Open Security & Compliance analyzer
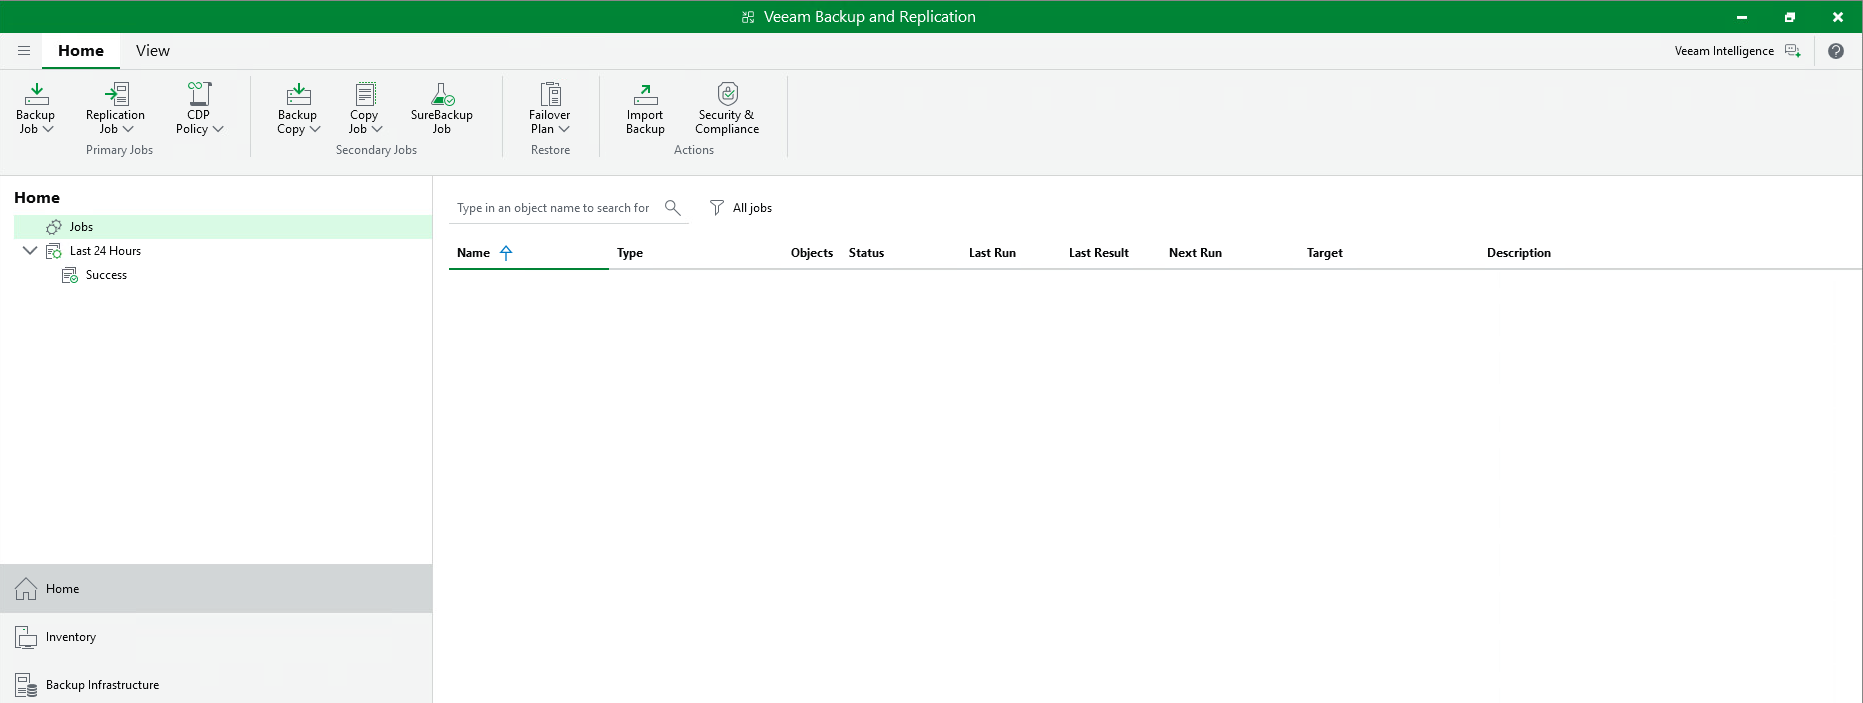 point(727,108)
